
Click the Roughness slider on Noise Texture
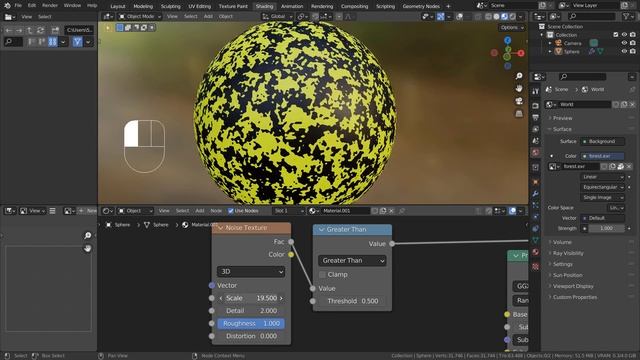tap(251, 324)
